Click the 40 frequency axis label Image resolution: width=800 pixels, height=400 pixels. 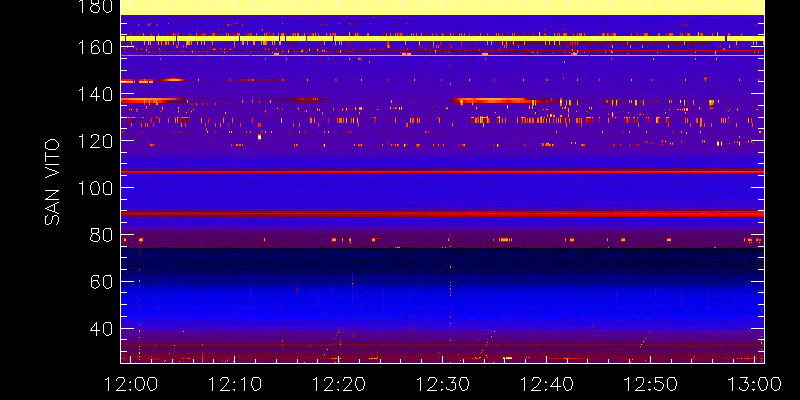pyautogui.click(x=101, y=329)
